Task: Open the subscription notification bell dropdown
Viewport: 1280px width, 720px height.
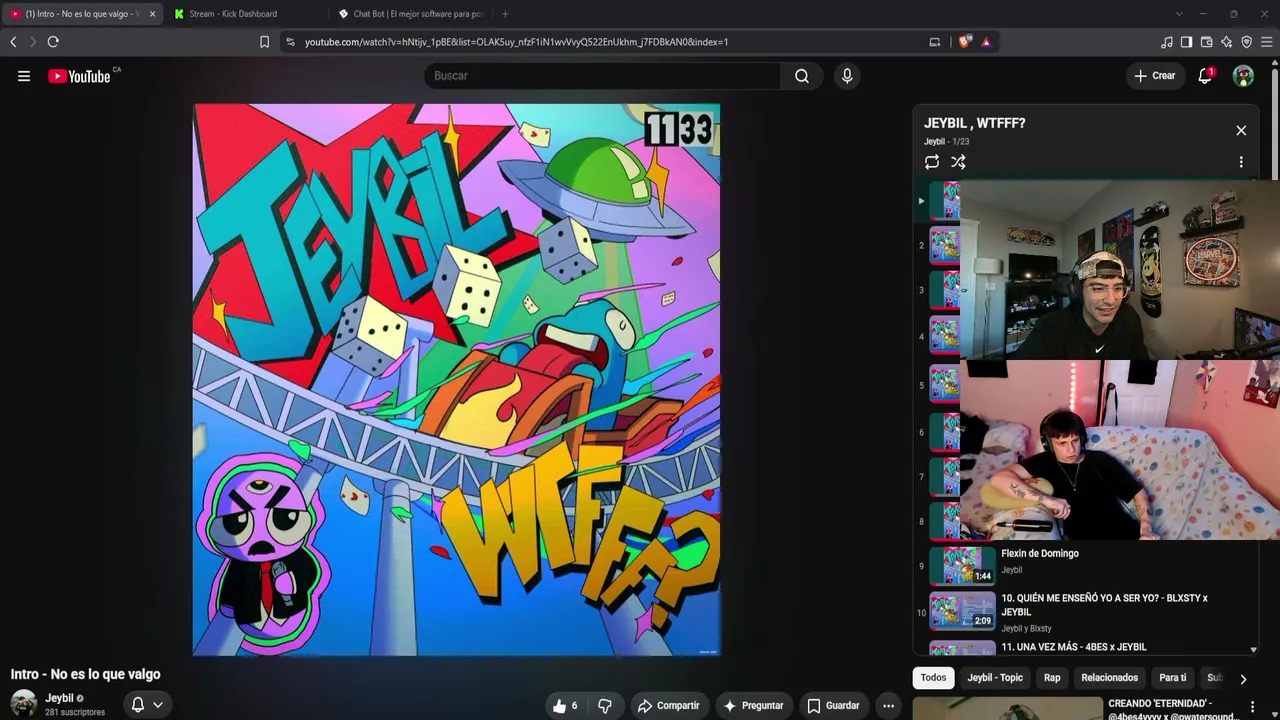Action: tap(147, 705)
